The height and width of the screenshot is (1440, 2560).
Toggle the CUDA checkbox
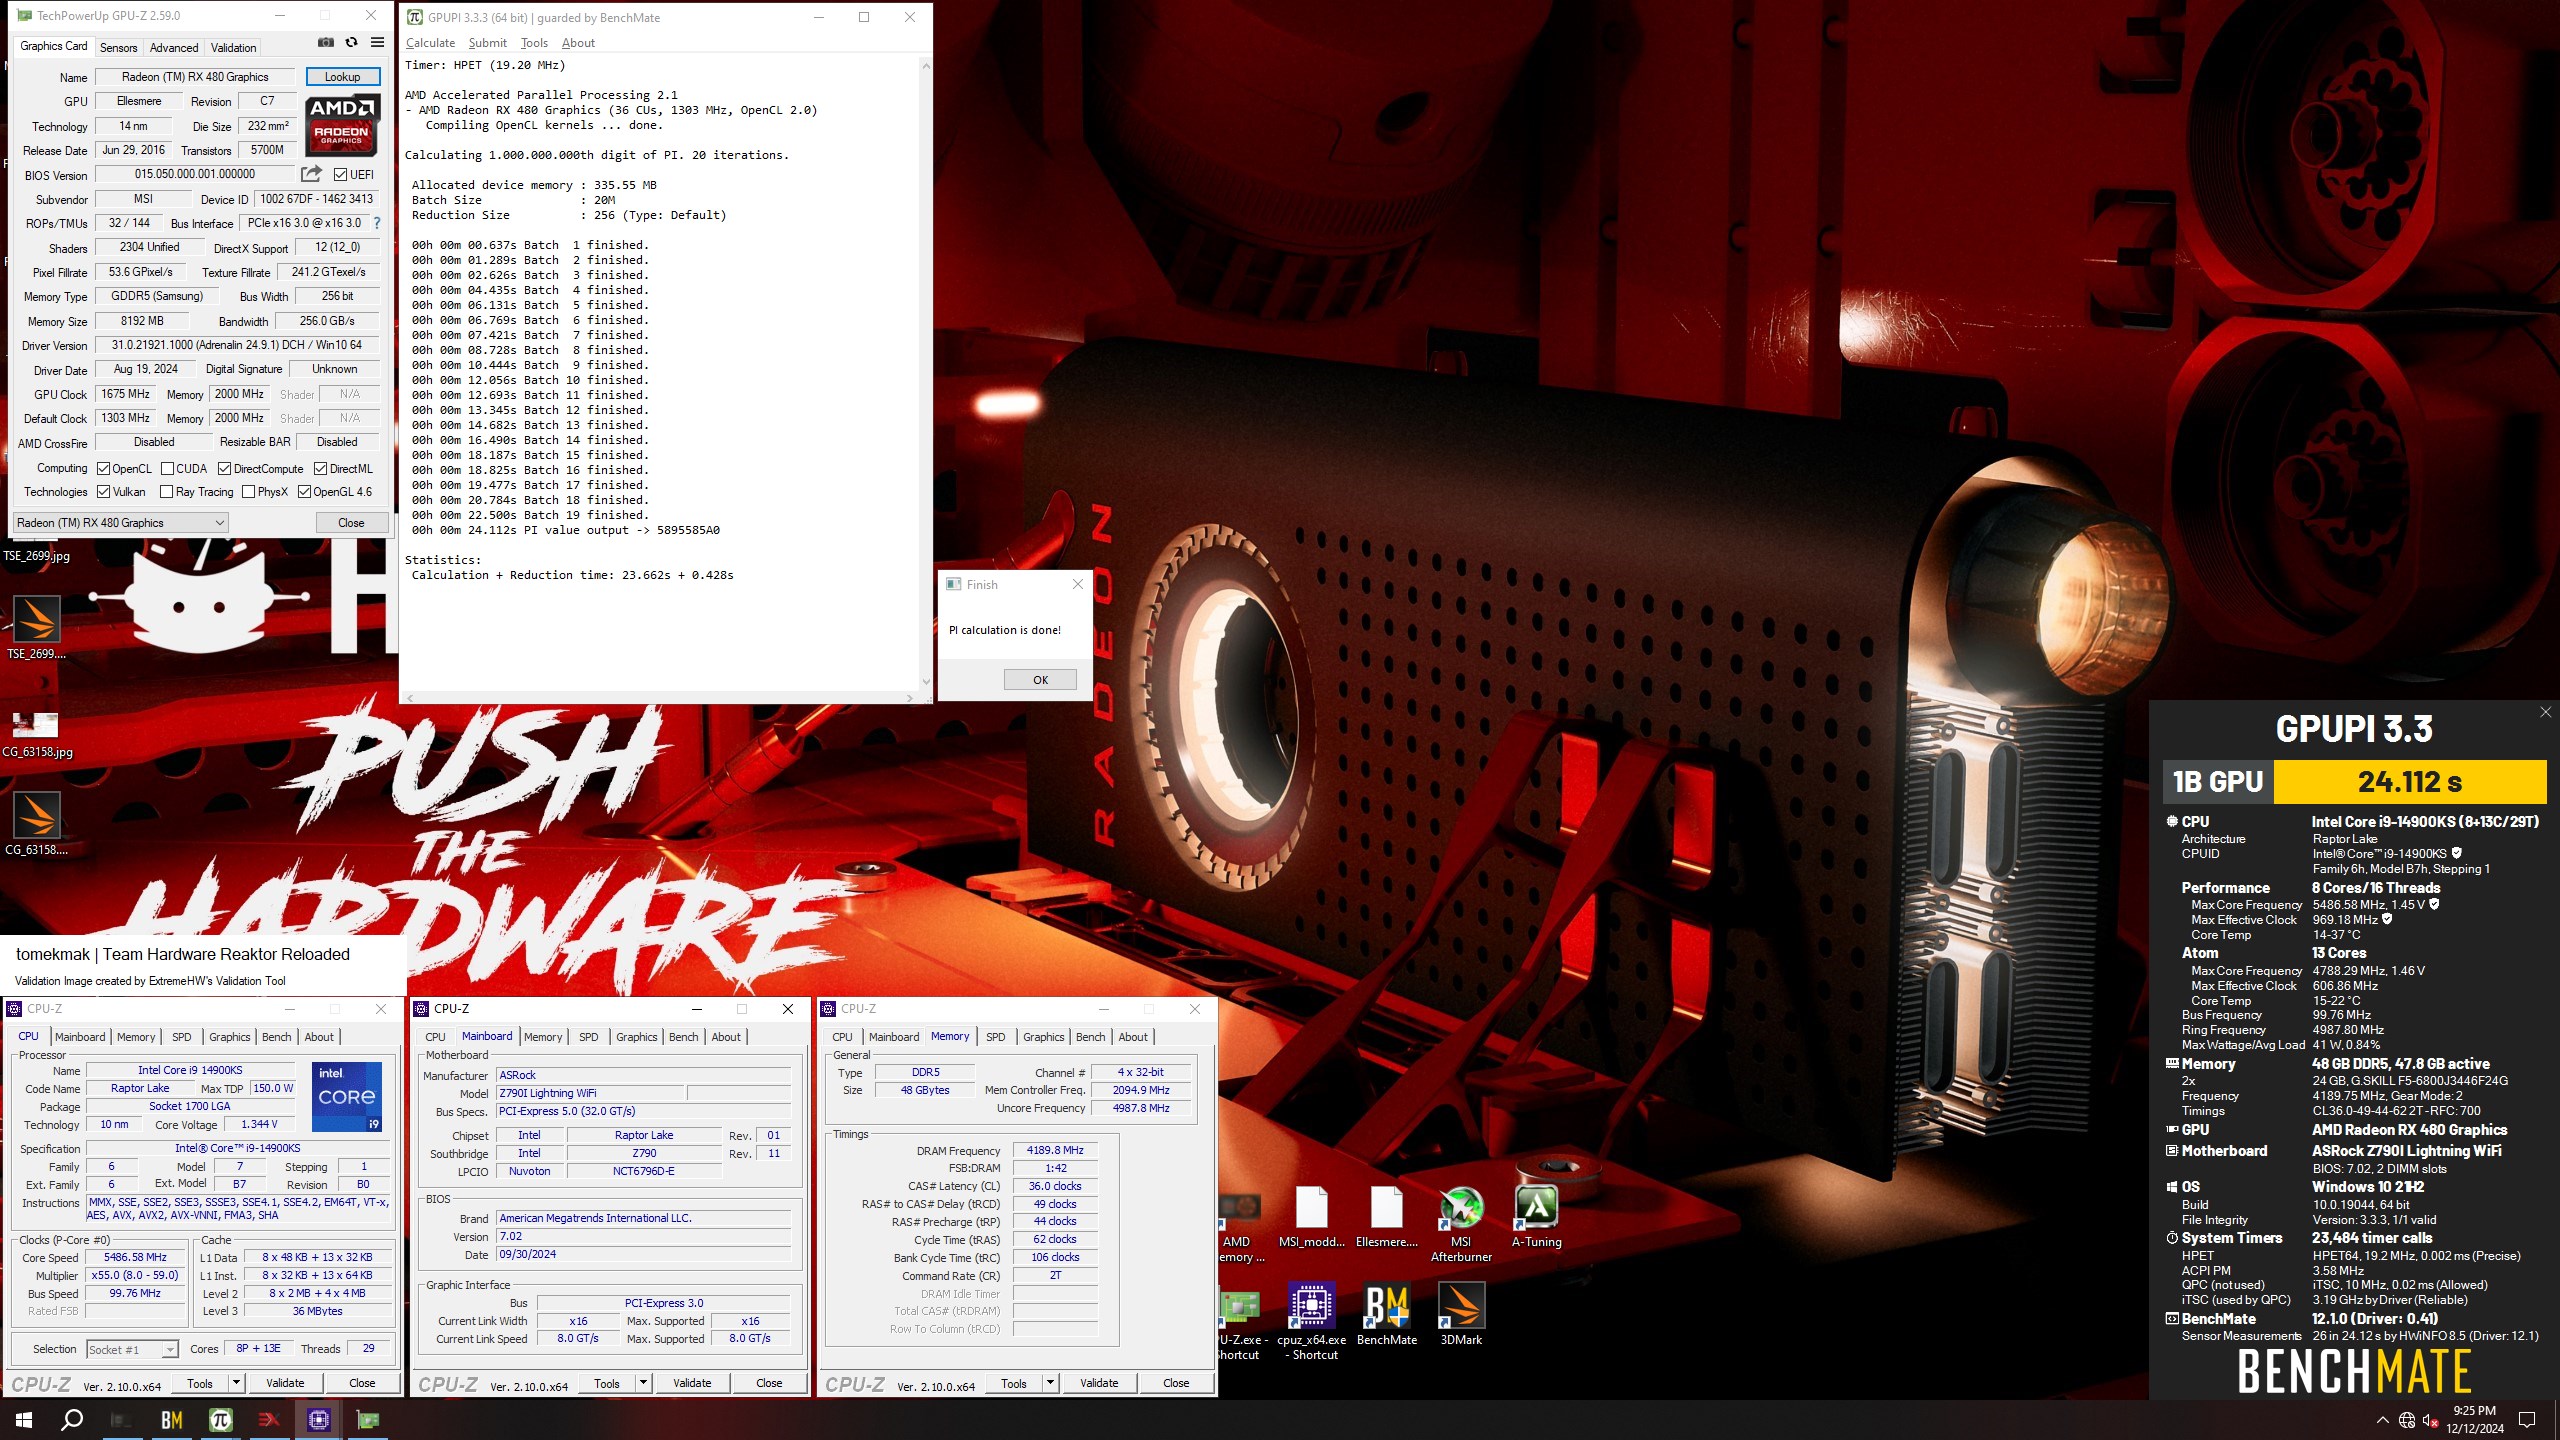click(167, 469)
